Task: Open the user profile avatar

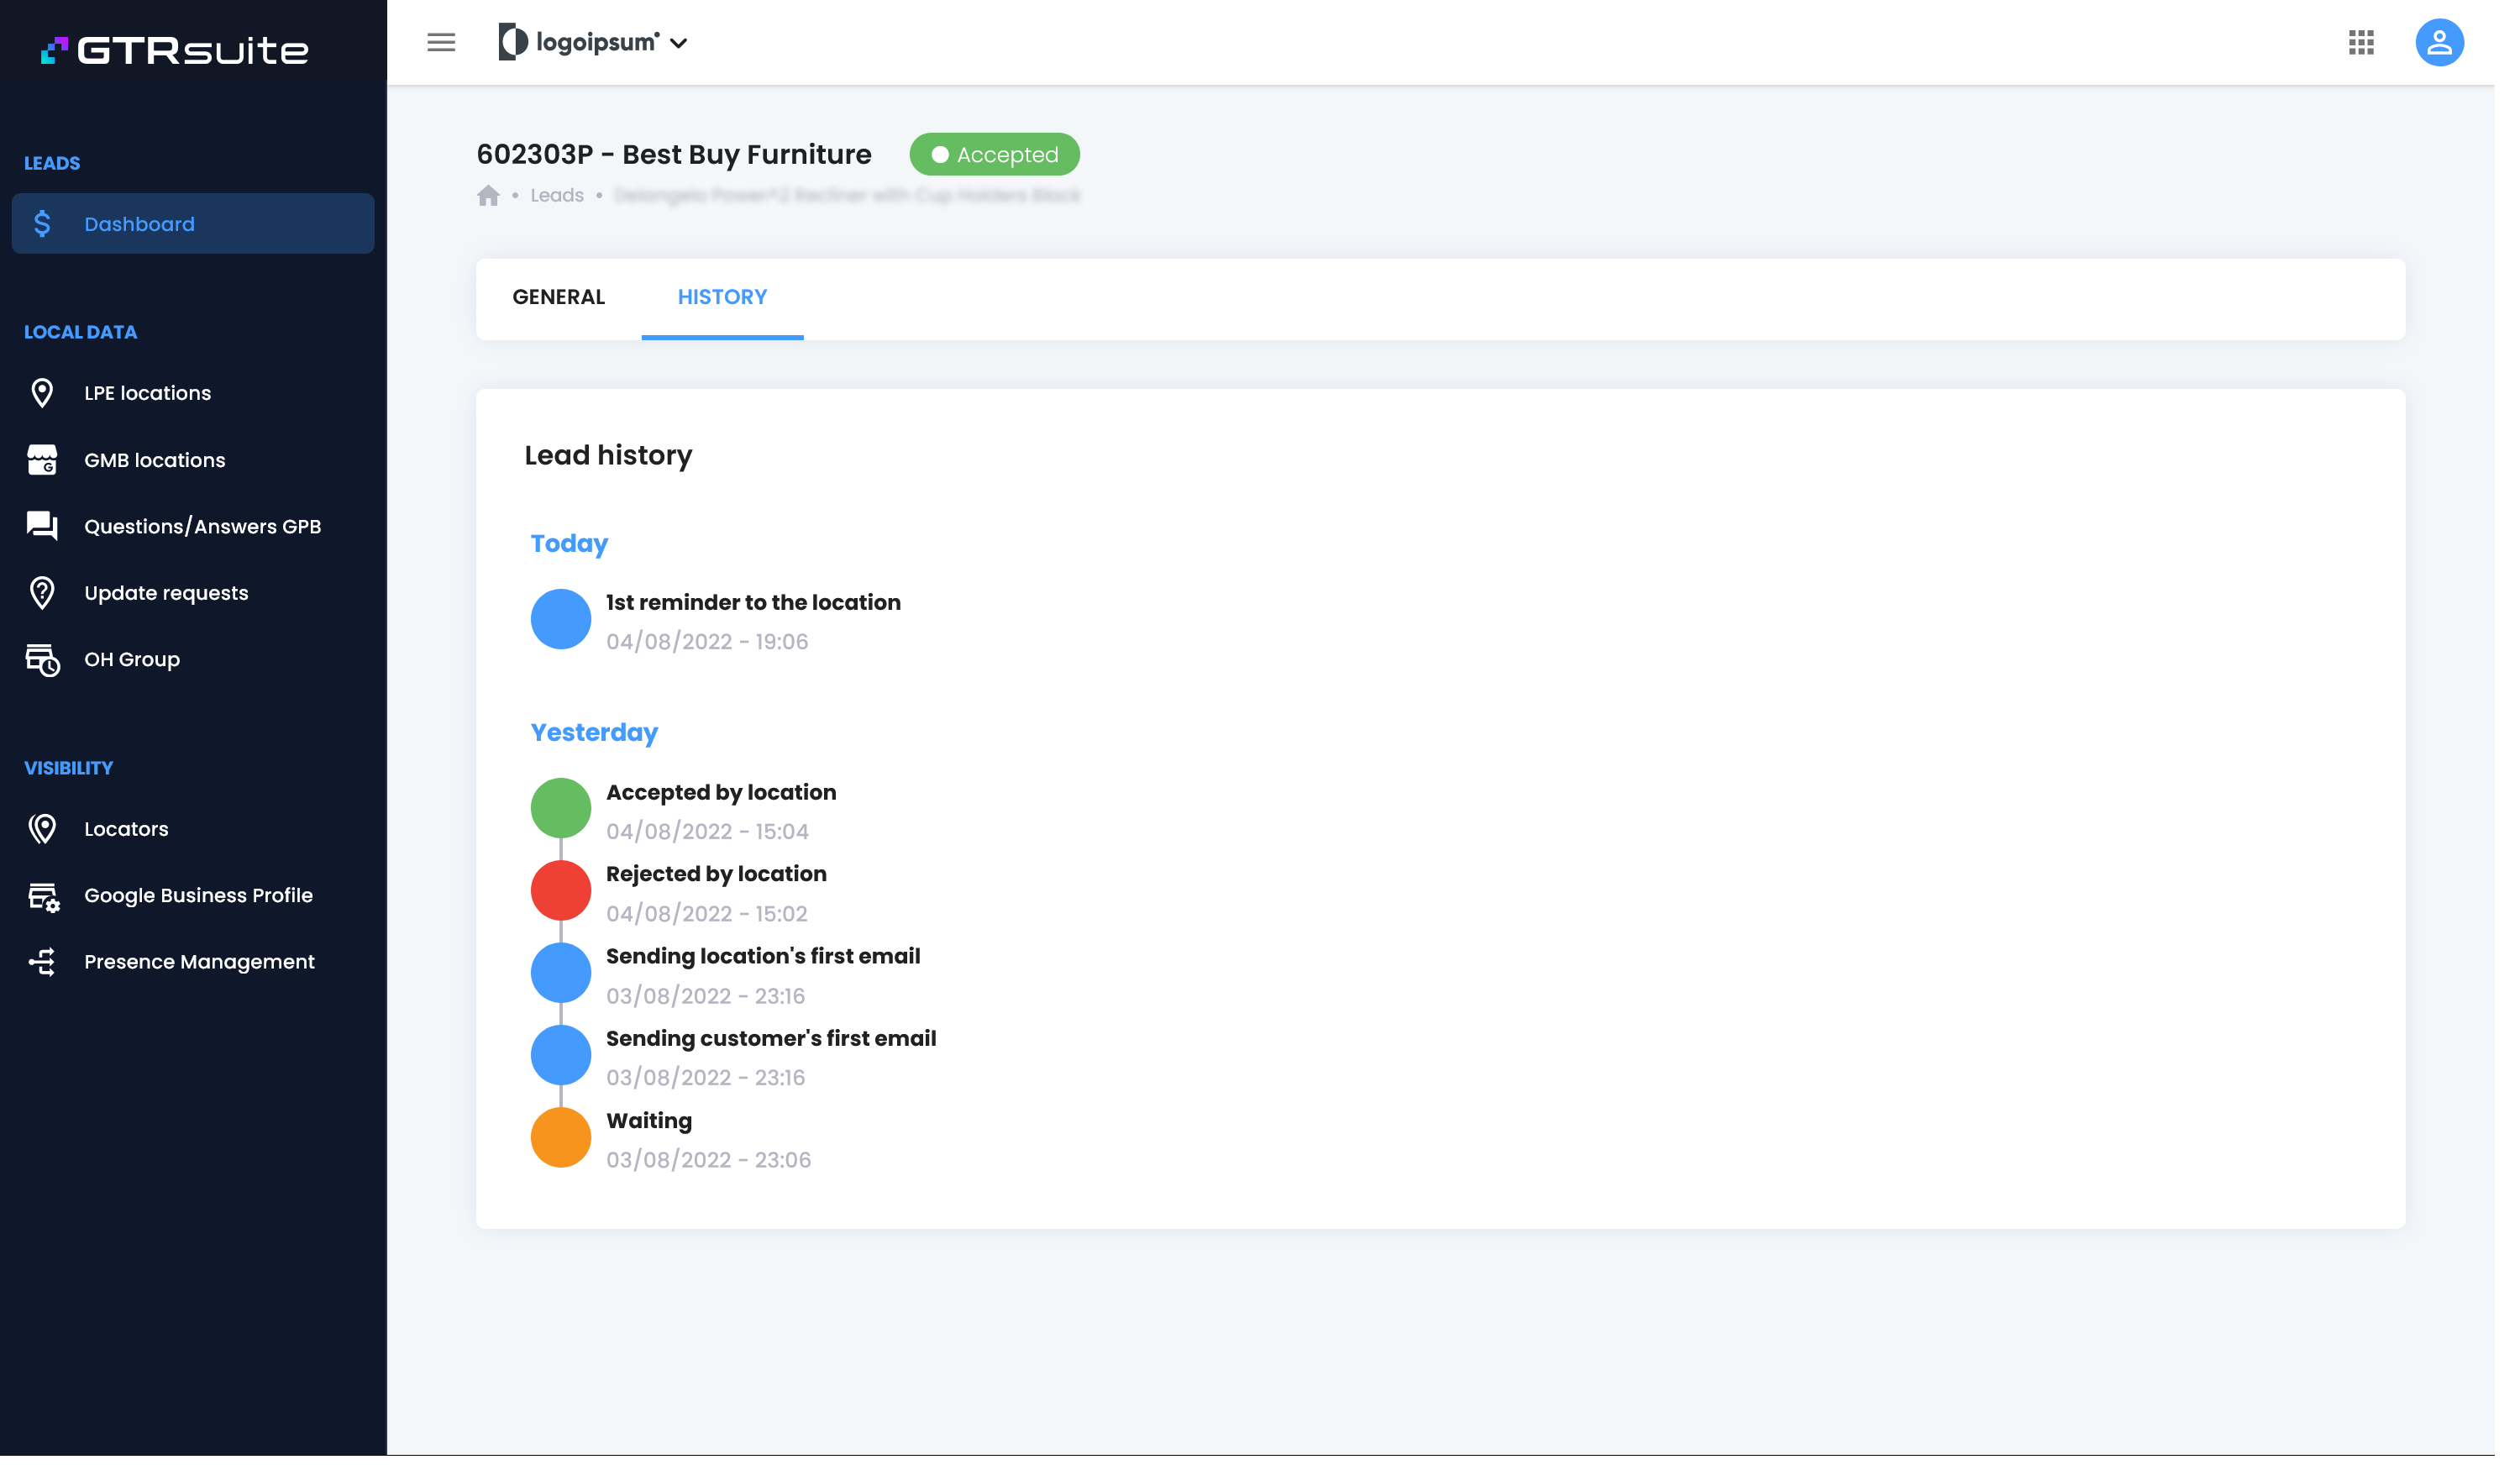Action: pos(2439,42)
